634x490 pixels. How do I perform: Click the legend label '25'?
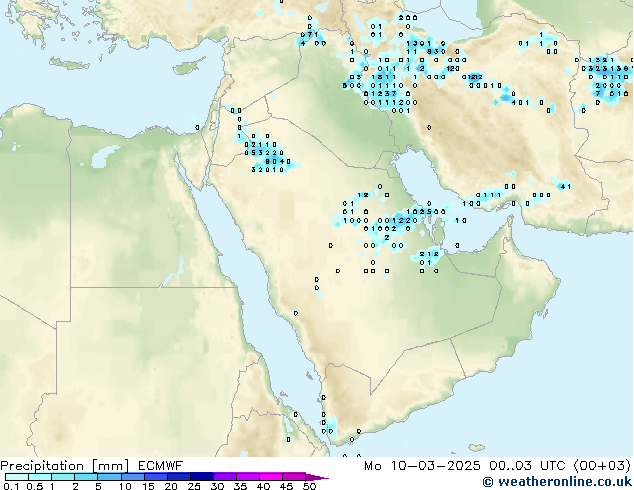[x=194, y=486]
